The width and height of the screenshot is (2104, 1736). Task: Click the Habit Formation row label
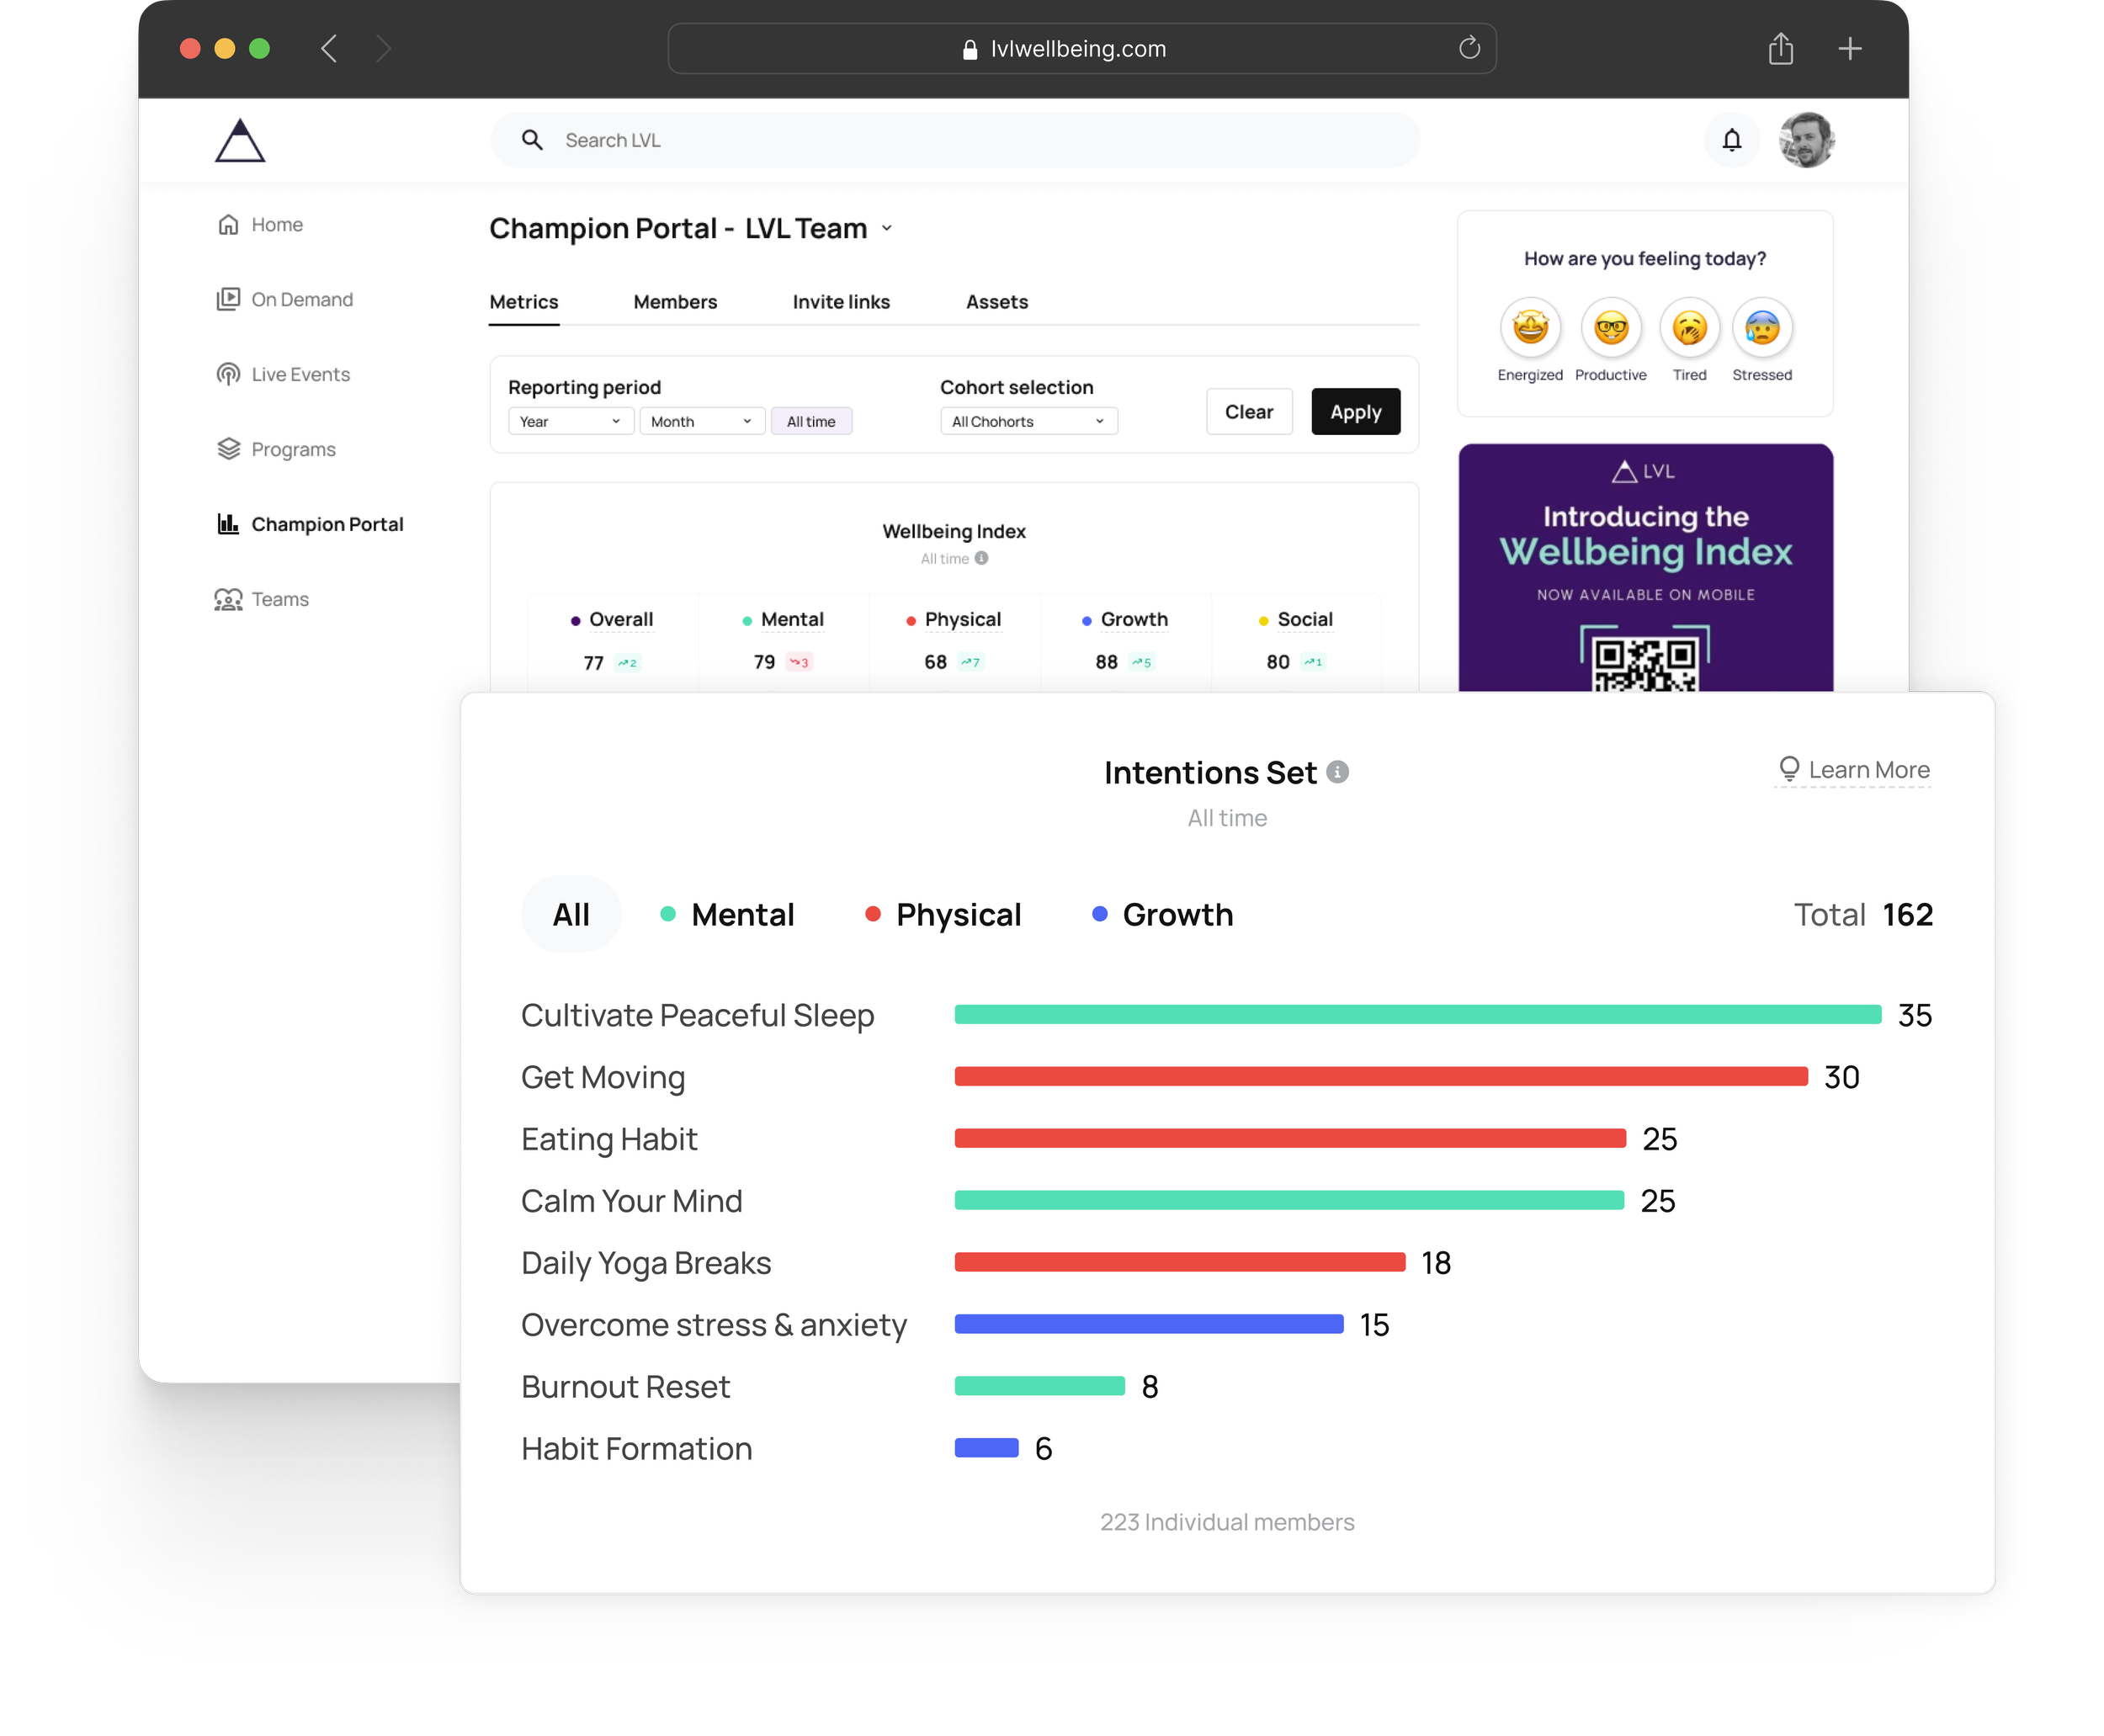637,1448
